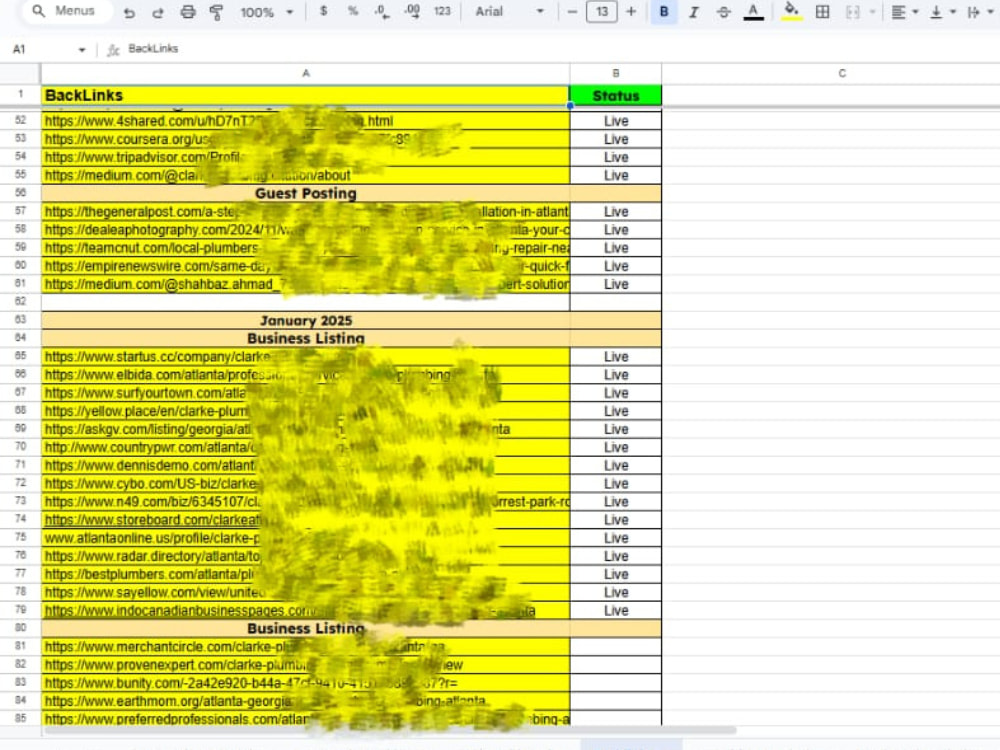Open the startus.cc company link cell

[x=305, y=357]
